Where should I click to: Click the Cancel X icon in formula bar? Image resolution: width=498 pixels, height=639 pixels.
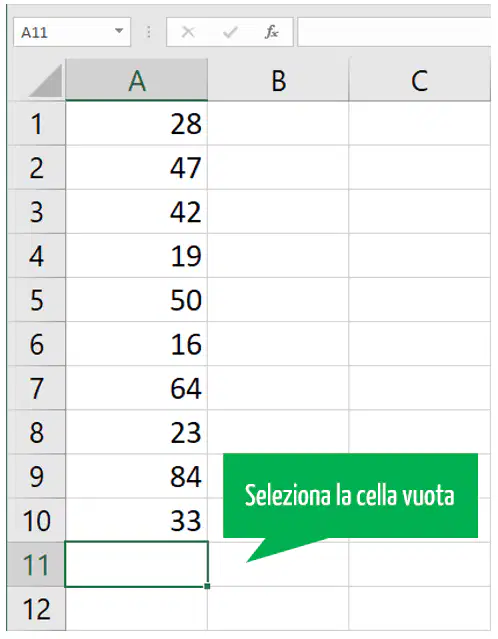click(188, 32)
